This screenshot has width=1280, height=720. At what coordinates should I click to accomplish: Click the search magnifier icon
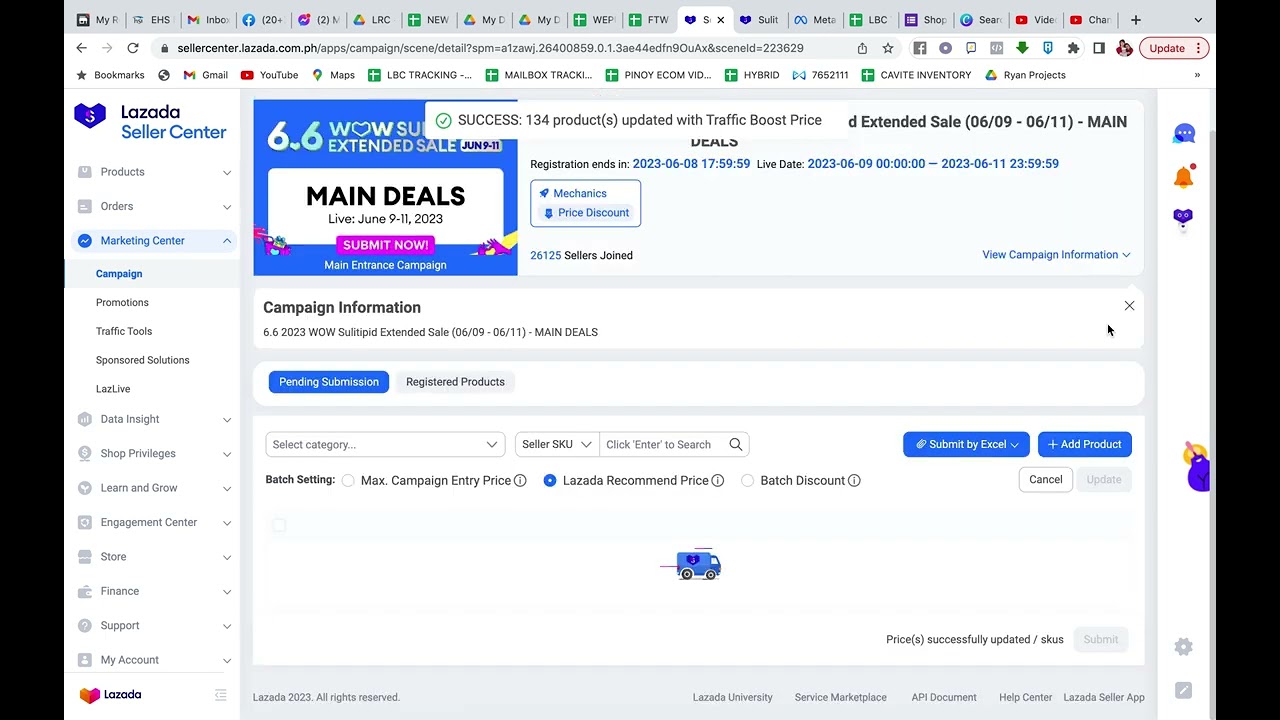tap(736, 445)
